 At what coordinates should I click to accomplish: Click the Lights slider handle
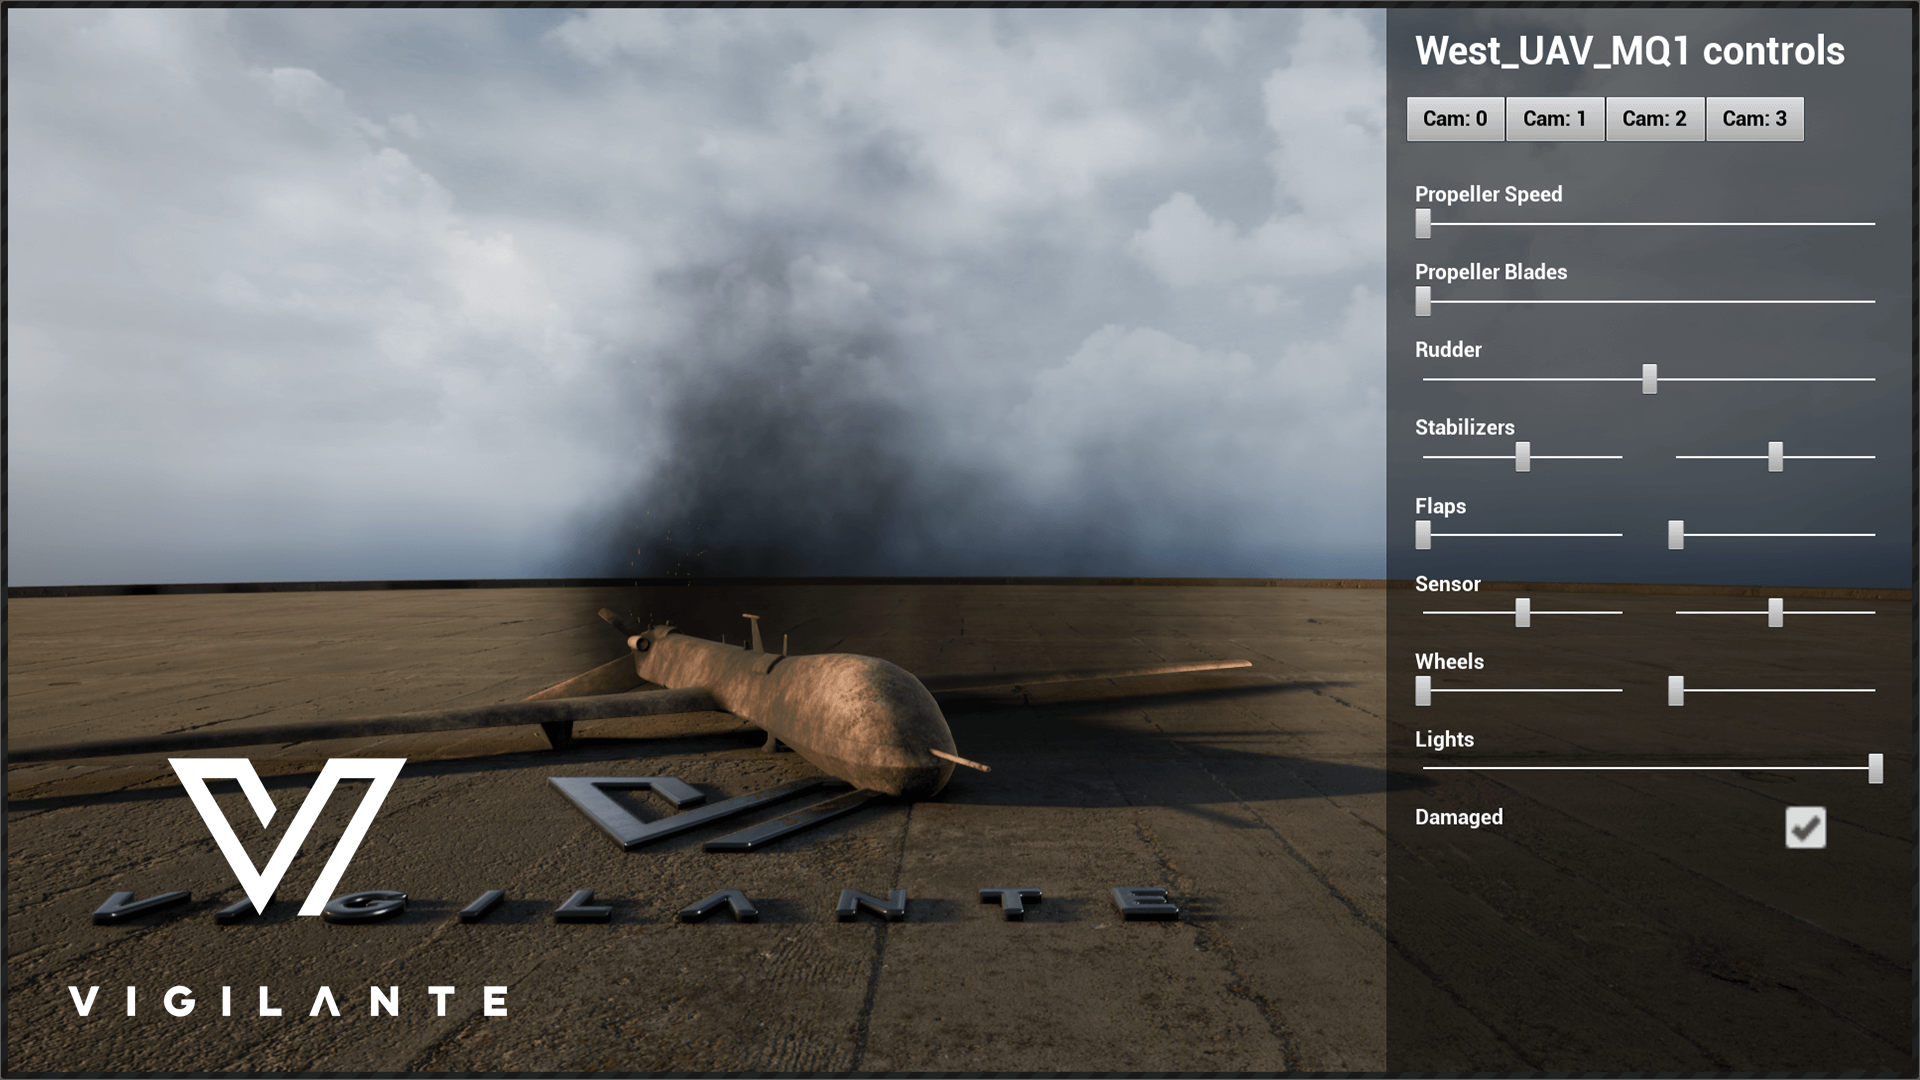coord(1875,768)
